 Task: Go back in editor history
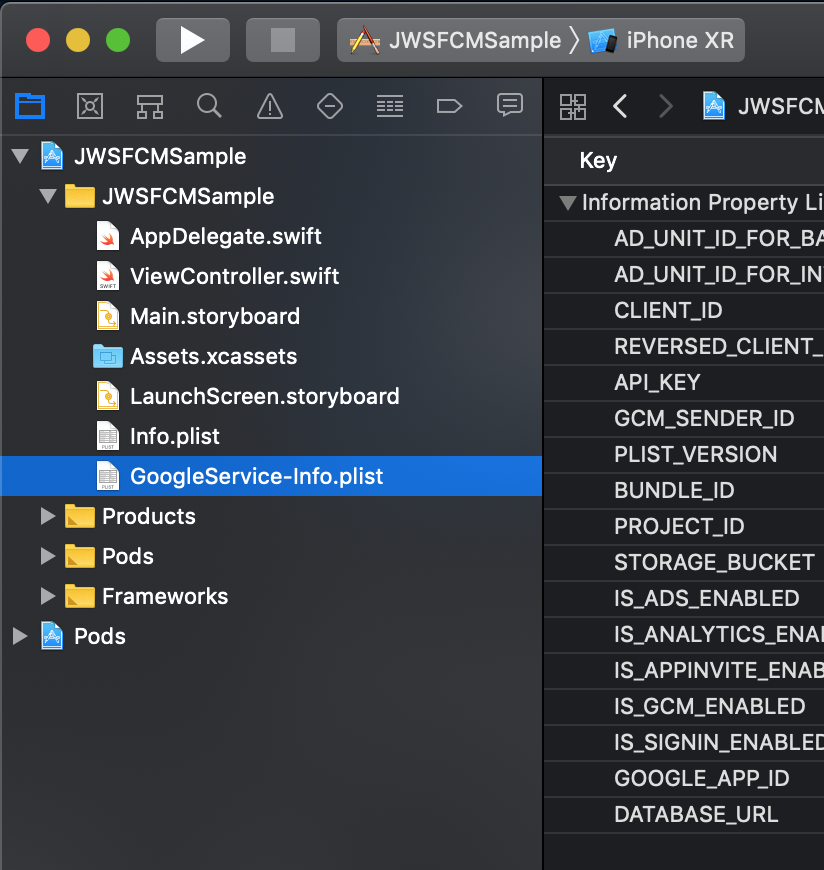tap(620, 106)
